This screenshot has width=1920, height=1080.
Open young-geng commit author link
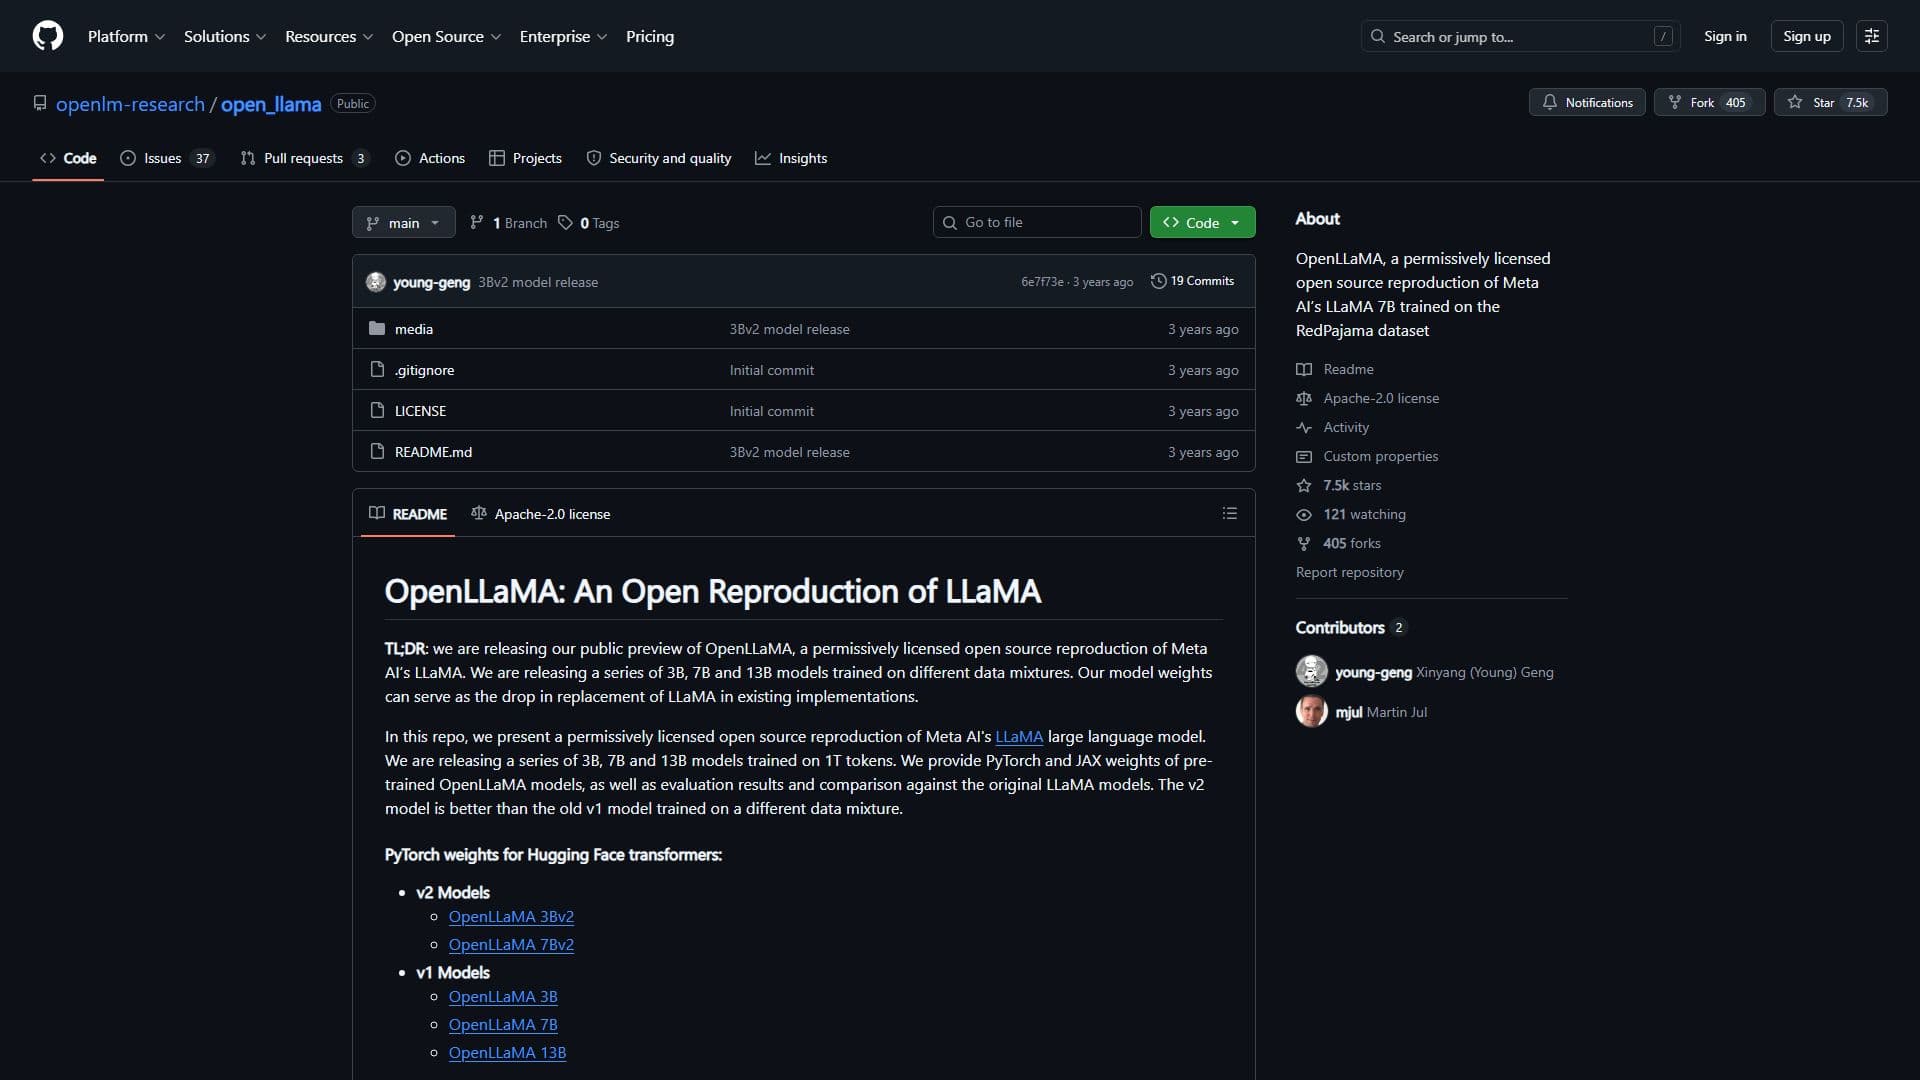point(431,282)
